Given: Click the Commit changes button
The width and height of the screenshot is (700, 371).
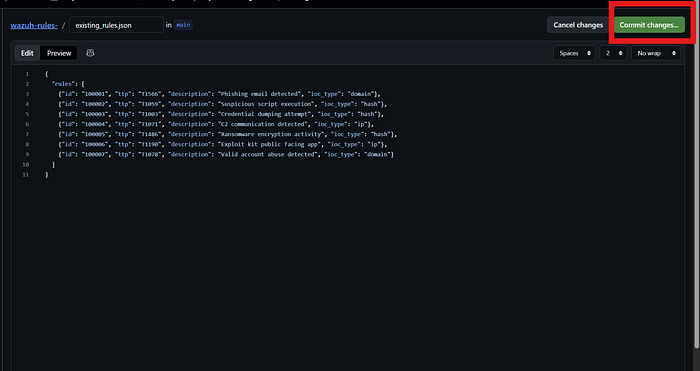Looking at the screenshot, I should (649, 25).
